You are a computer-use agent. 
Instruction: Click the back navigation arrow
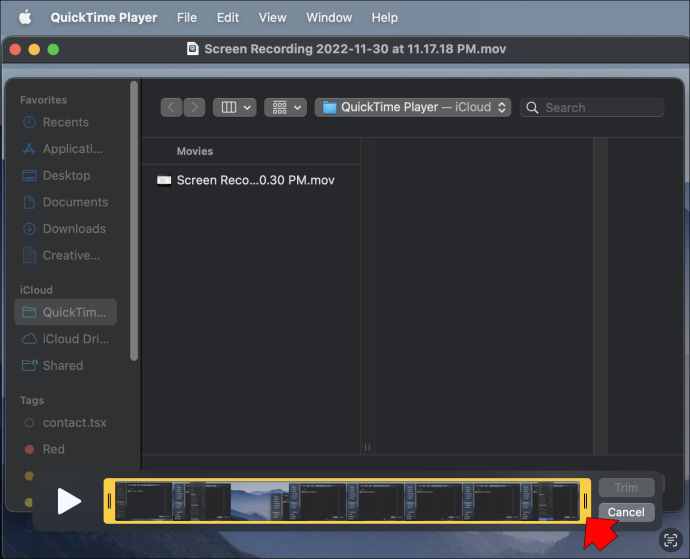point(171,107)
